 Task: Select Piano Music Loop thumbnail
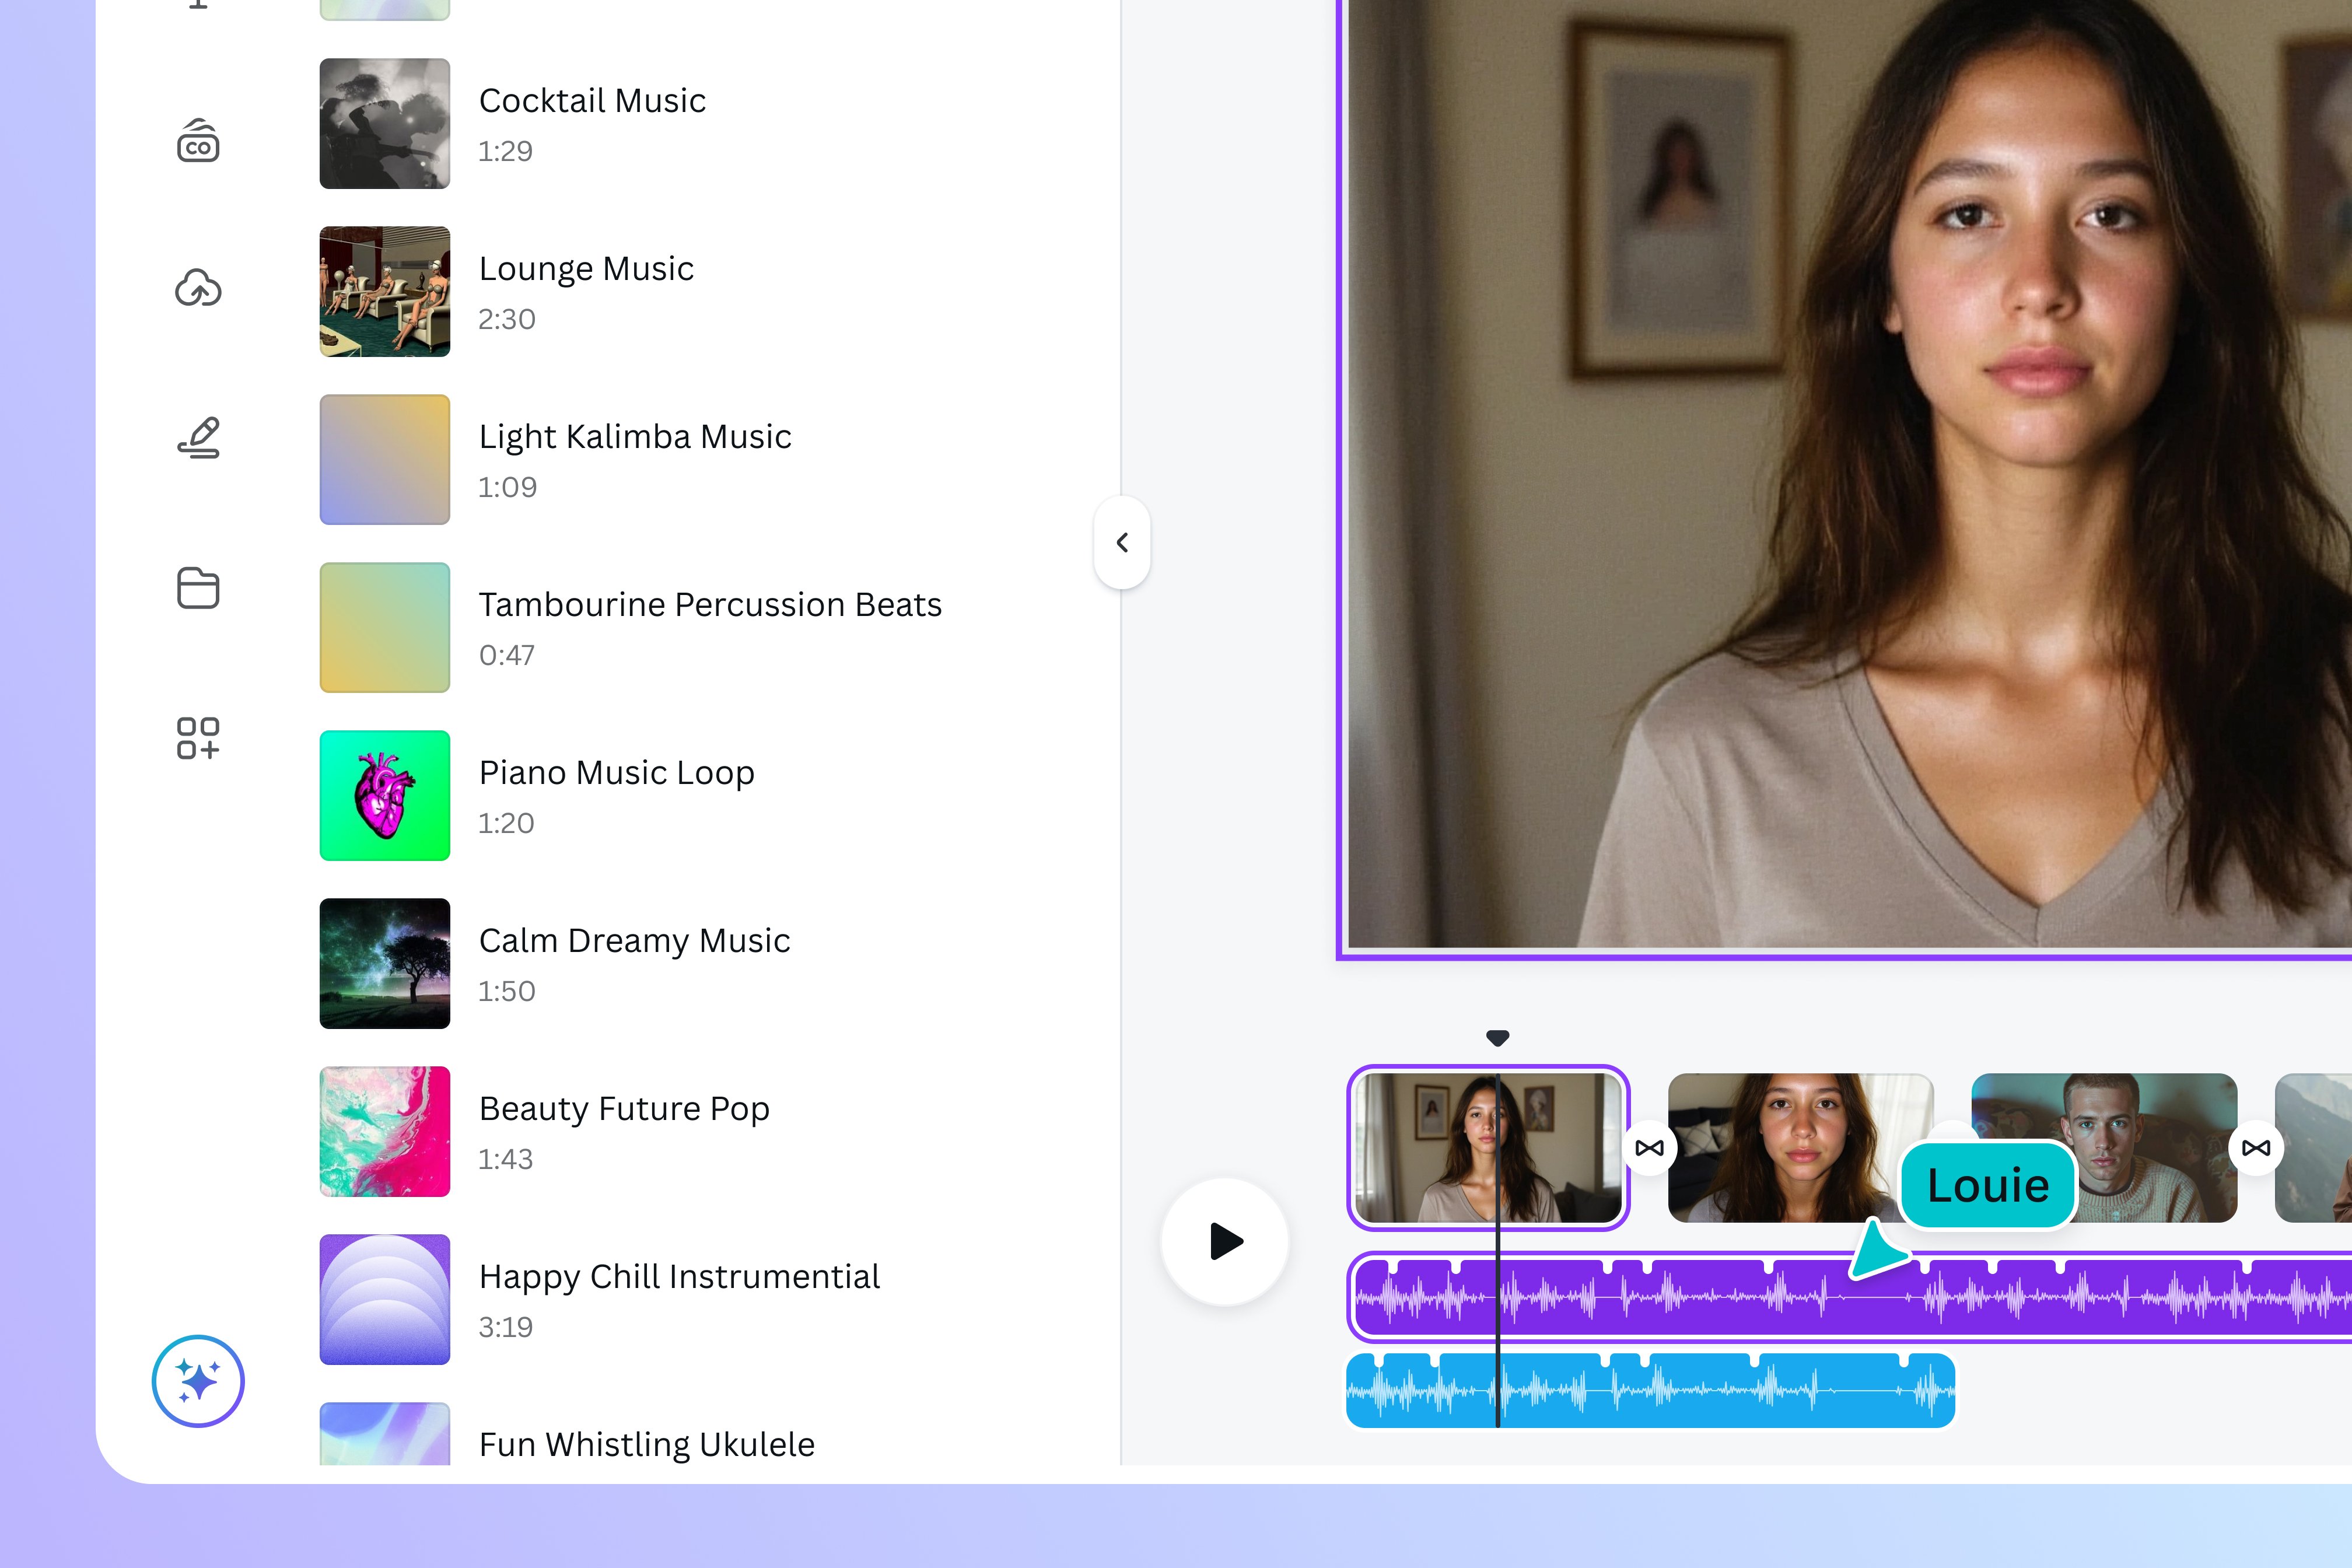click(x=385, y=795)
